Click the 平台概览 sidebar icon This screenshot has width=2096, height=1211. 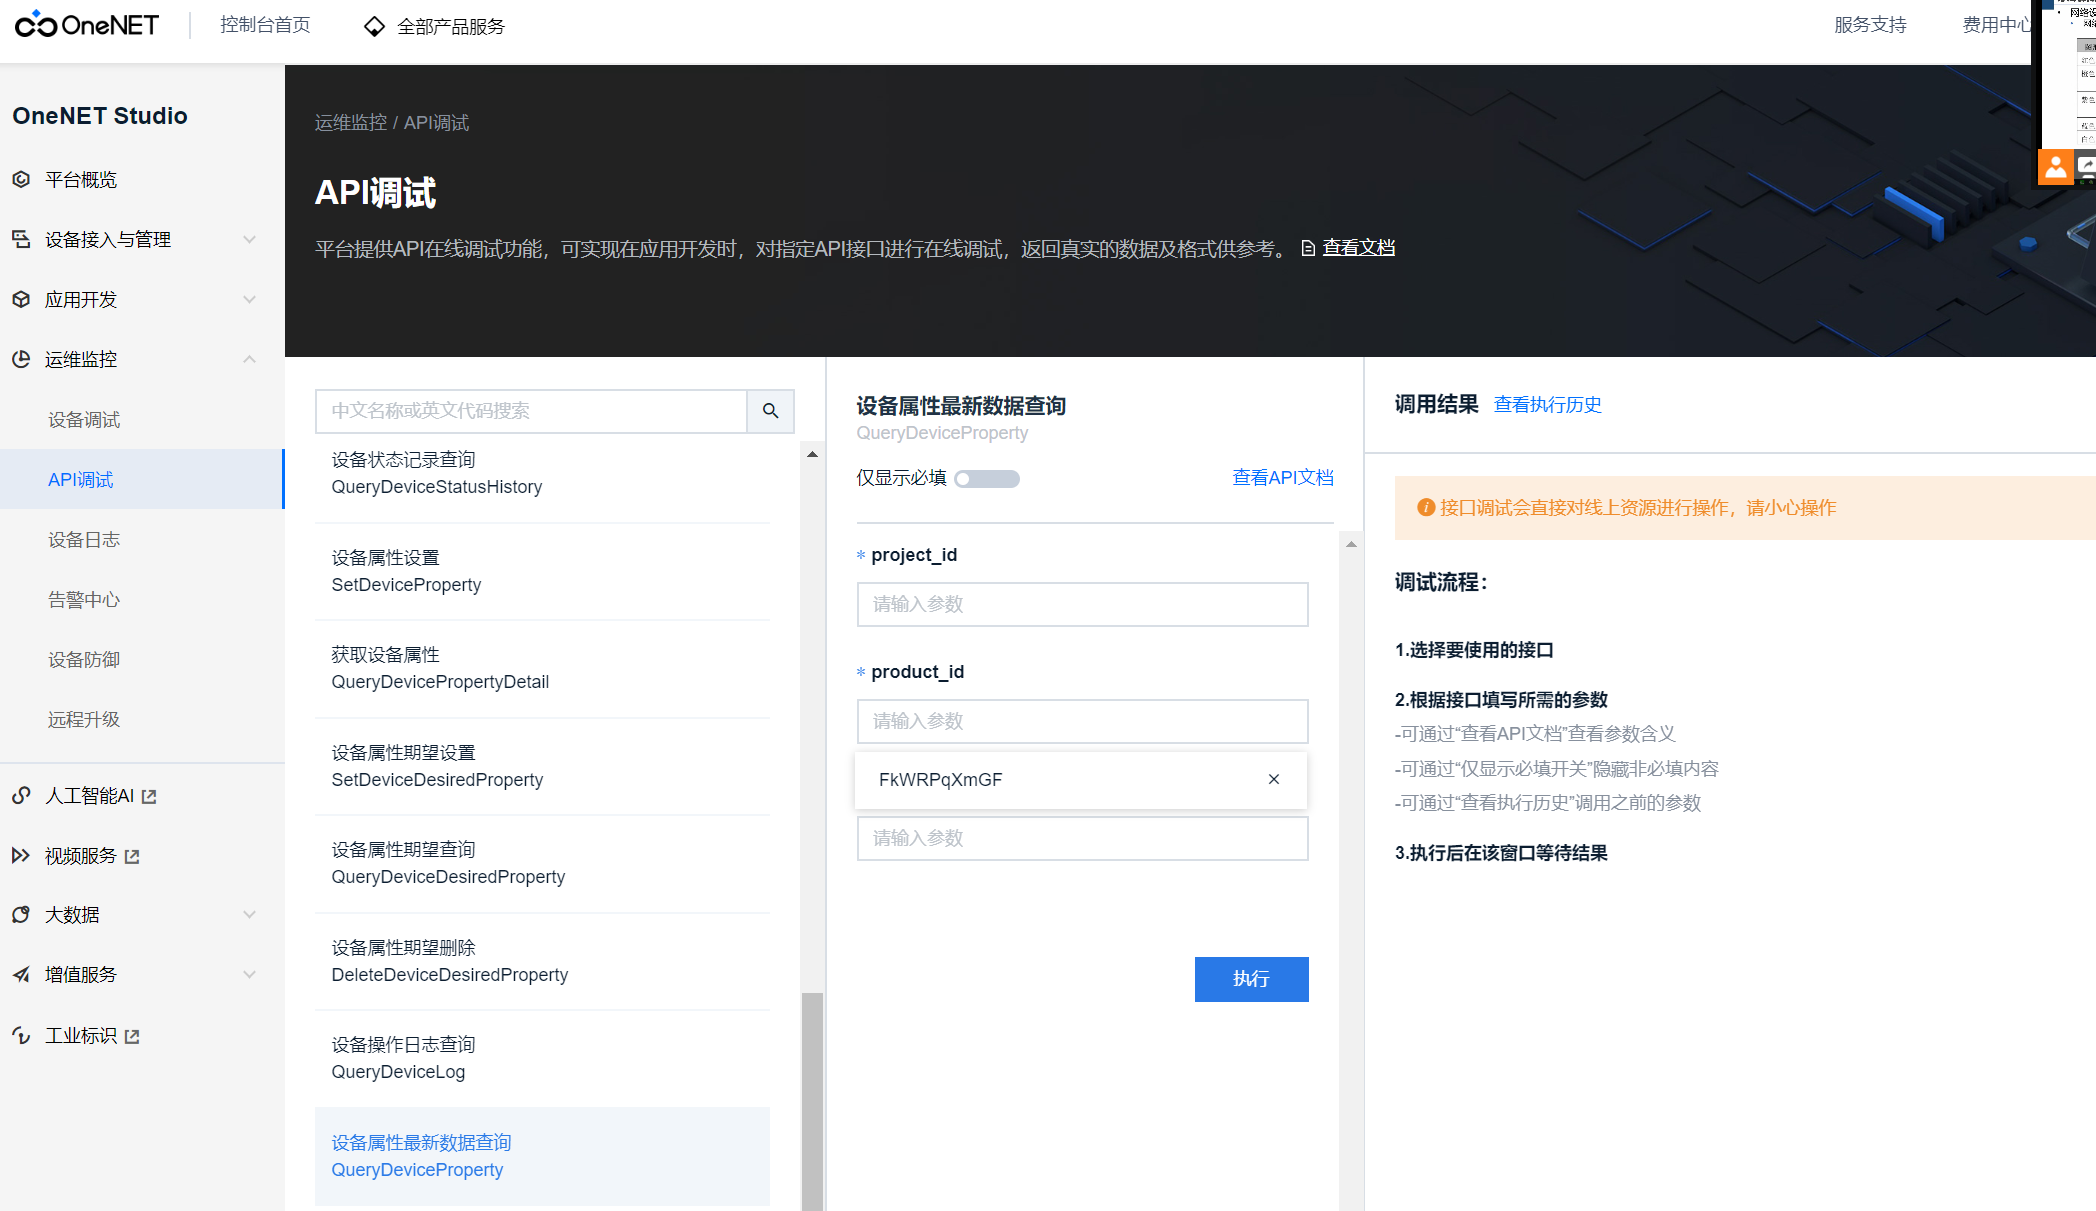click(21, 180)
